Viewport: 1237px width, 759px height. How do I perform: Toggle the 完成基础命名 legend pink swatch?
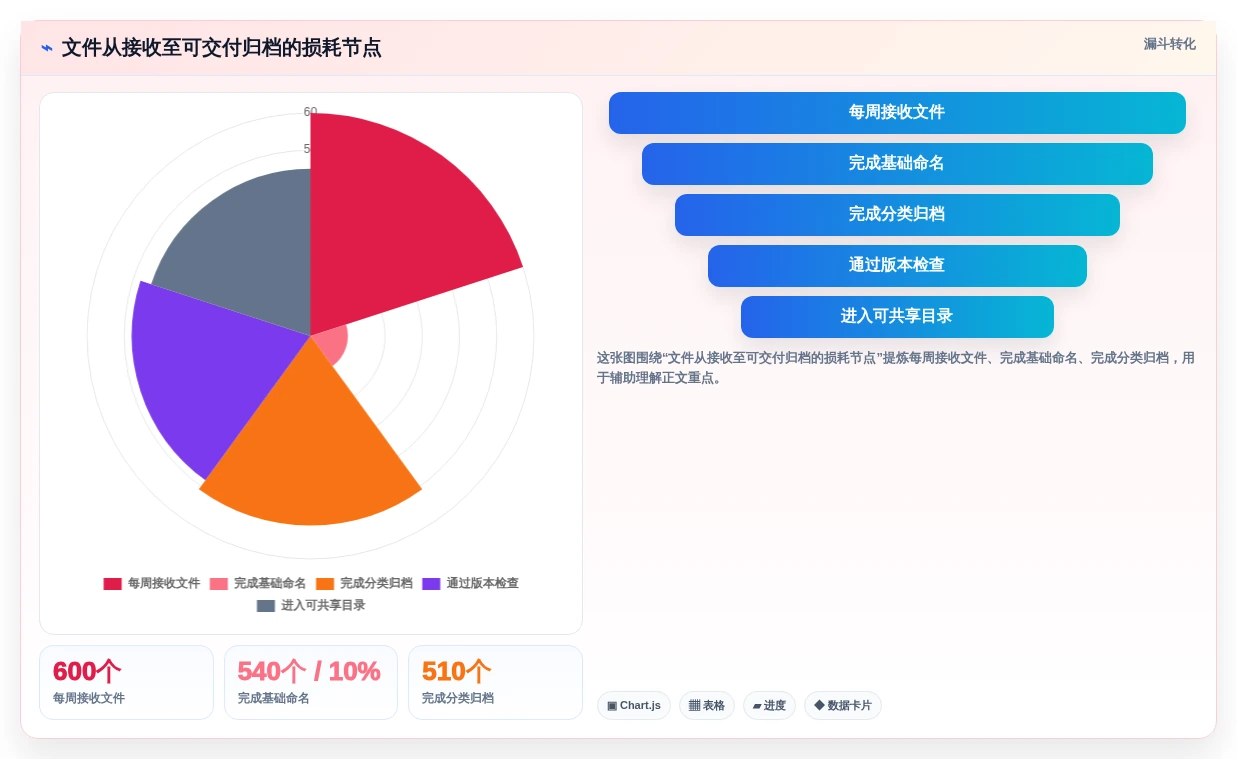219,584
